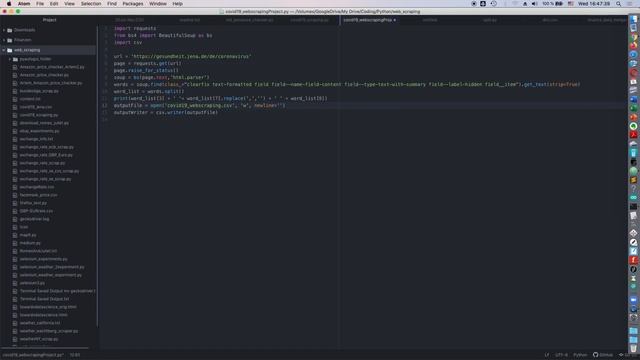Click the file icon beside medium.py
This screenshot has height=360, width=640.
click(15, 243)
